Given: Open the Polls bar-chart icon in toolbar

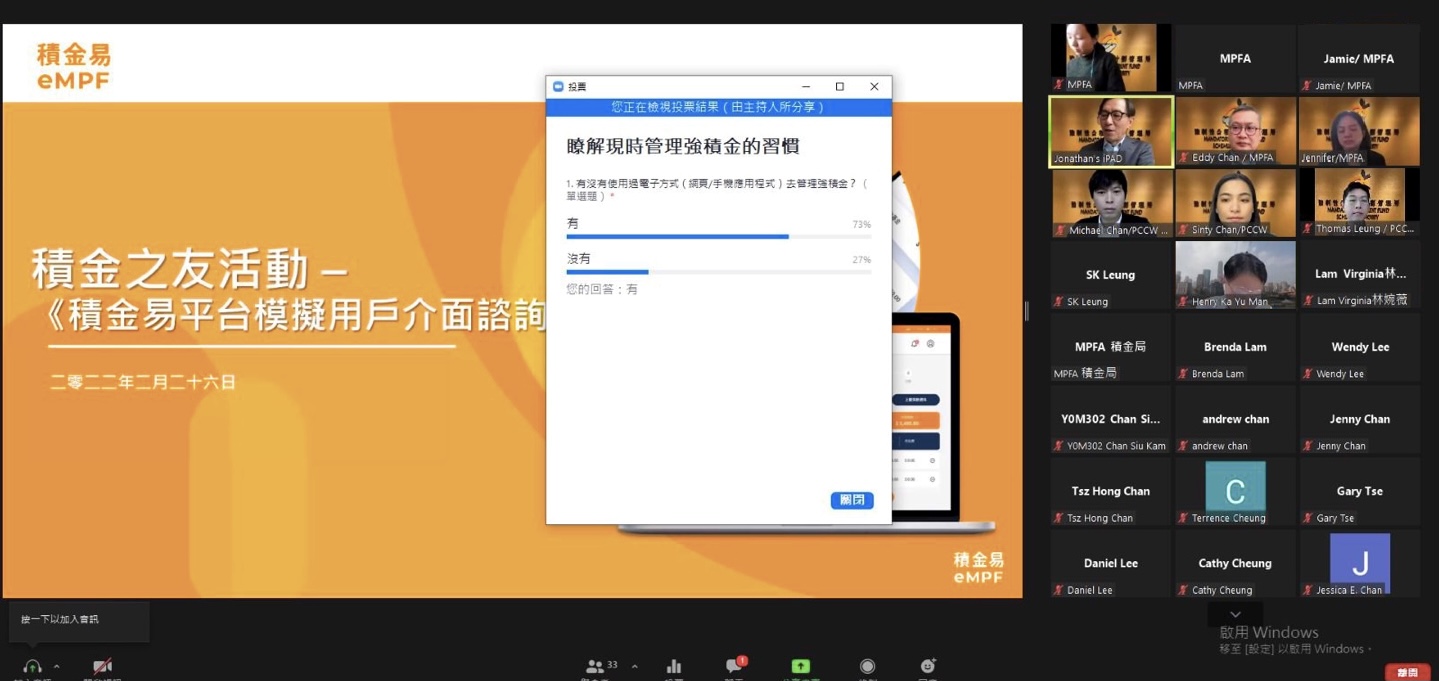Looking at the screenshot, I should [x=674, y=667].
